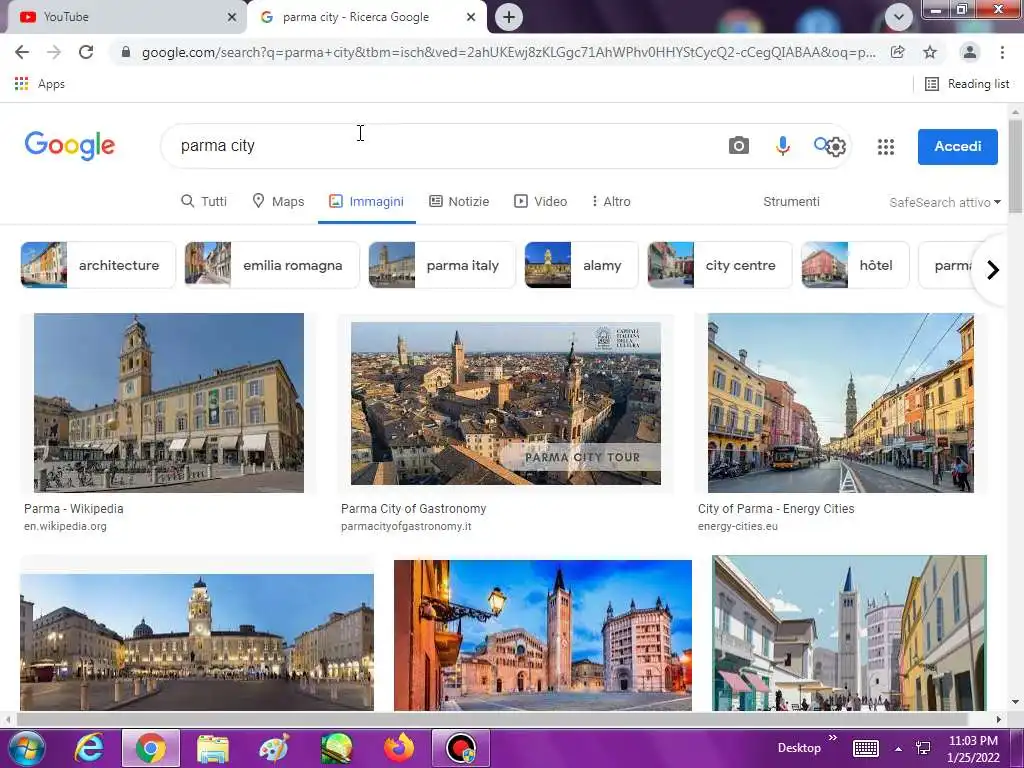Open quick settings gear icon
The height and width of the screenshot is (768, 1024).
tap(836, 147)
